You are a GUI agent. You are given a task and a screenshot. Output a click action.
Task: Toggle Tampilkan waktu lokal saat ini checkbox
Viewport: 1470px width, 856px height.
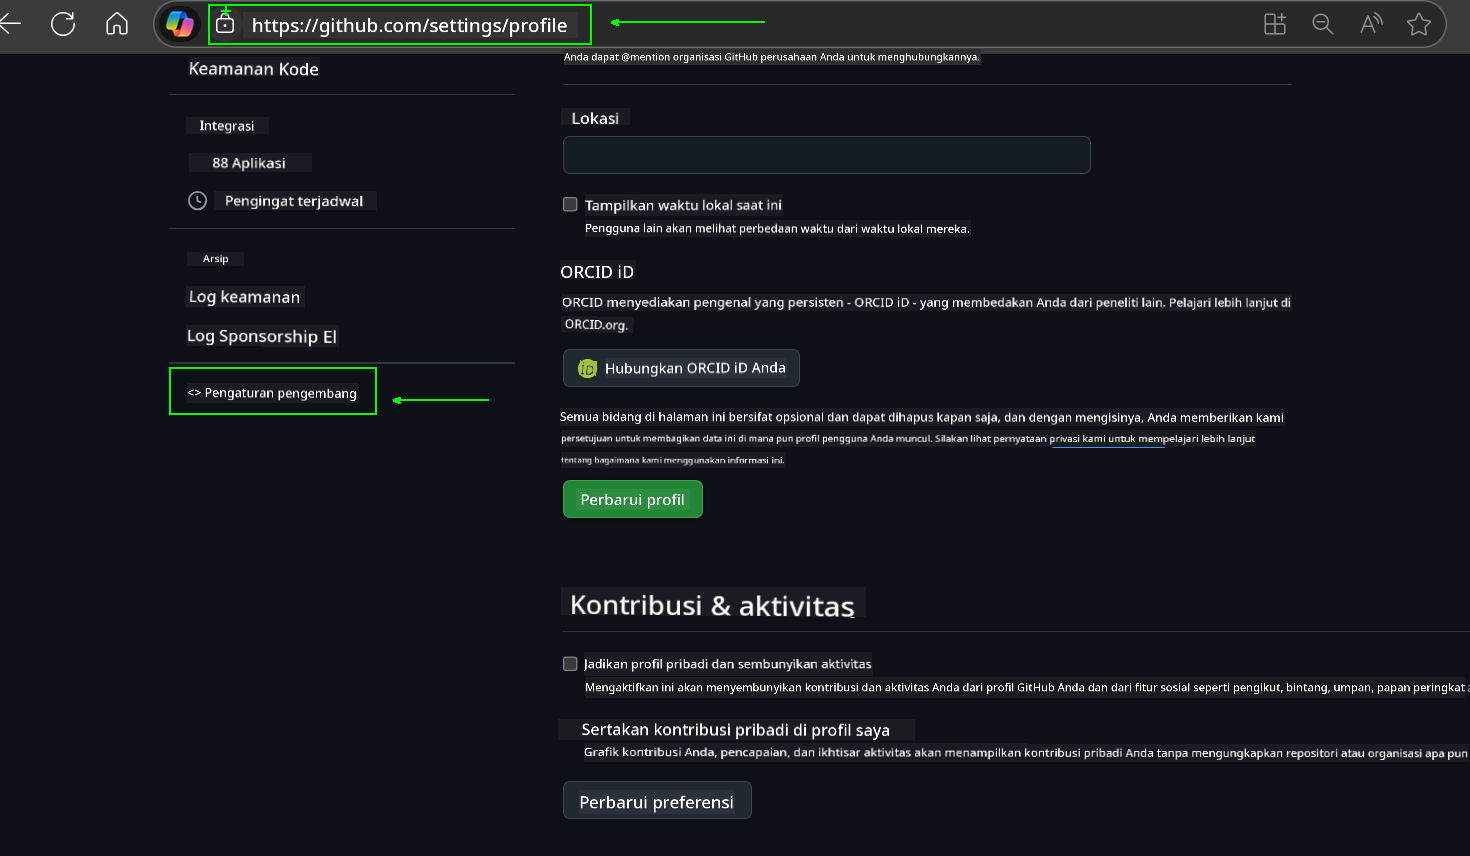pos(570,205)
